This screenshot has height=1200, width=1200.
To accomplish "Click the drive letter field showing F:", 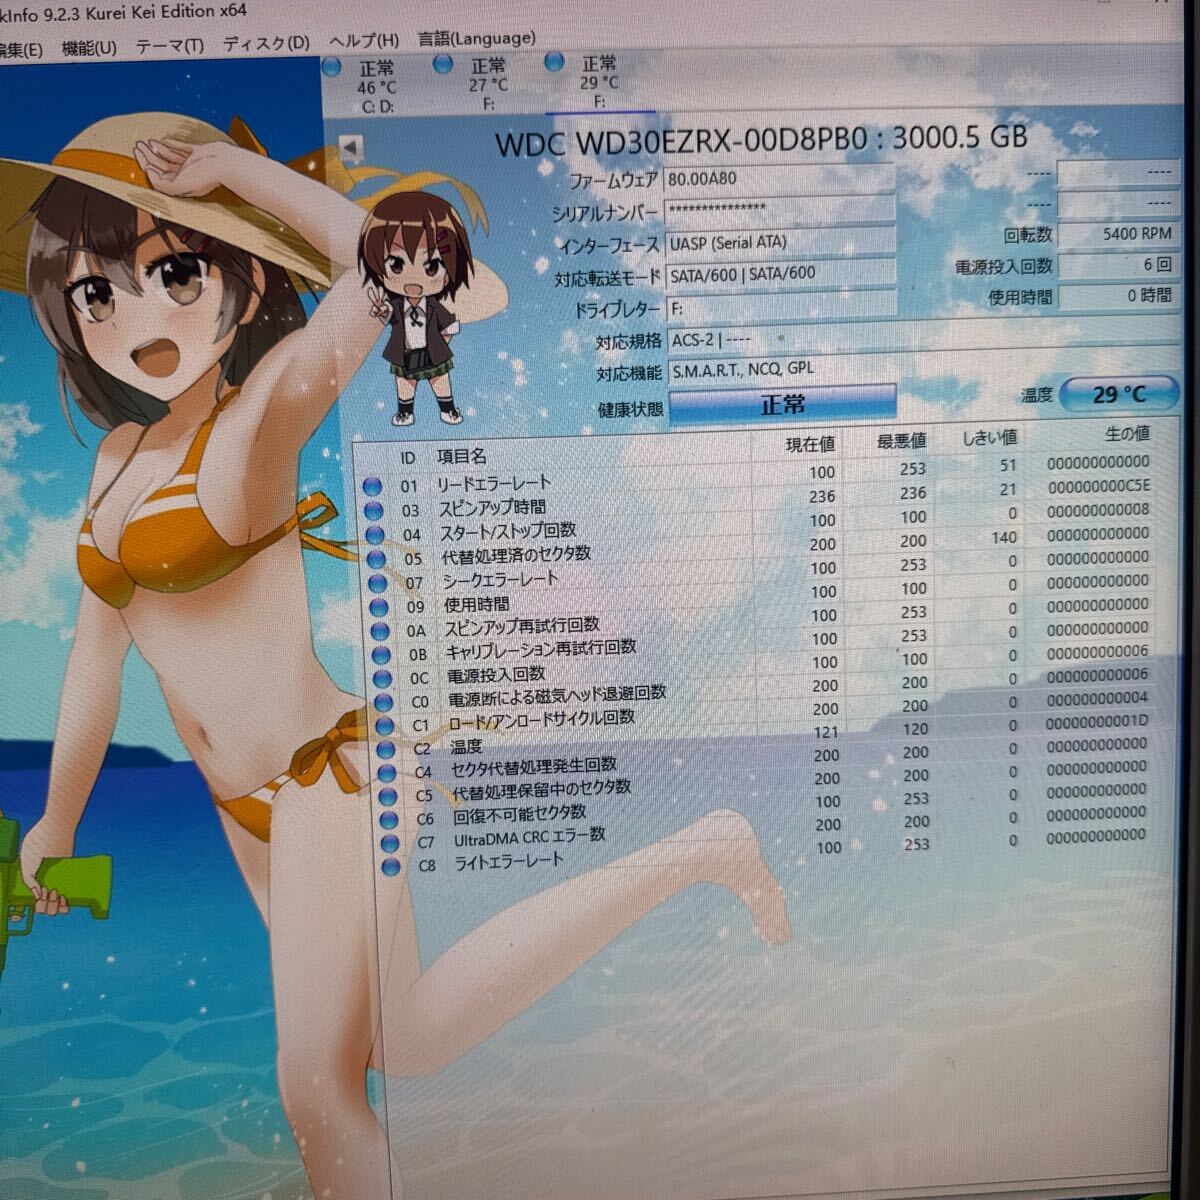I will pos(781,307).
